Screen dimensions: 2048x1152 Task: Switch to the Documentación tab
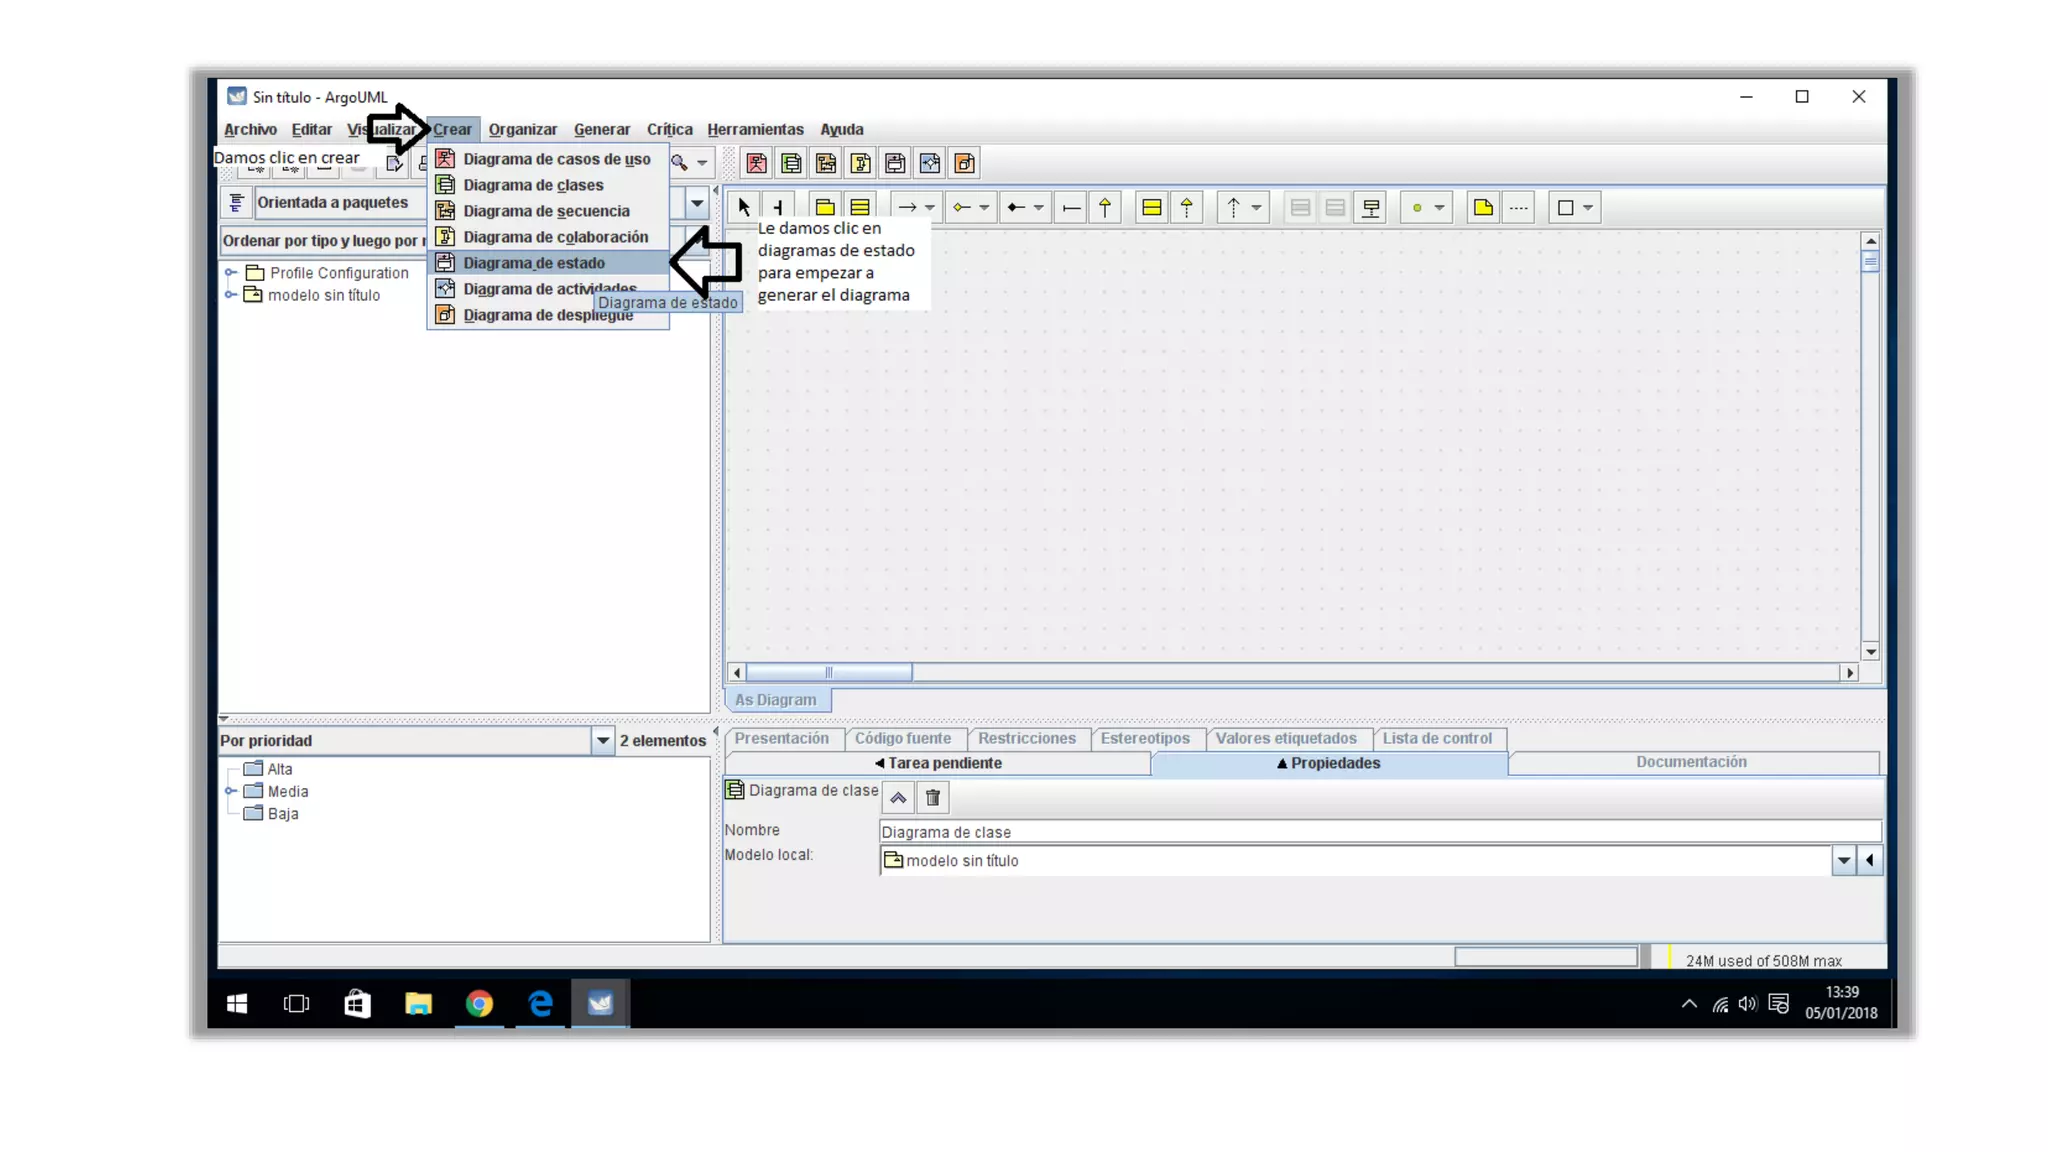[1691, 762]
